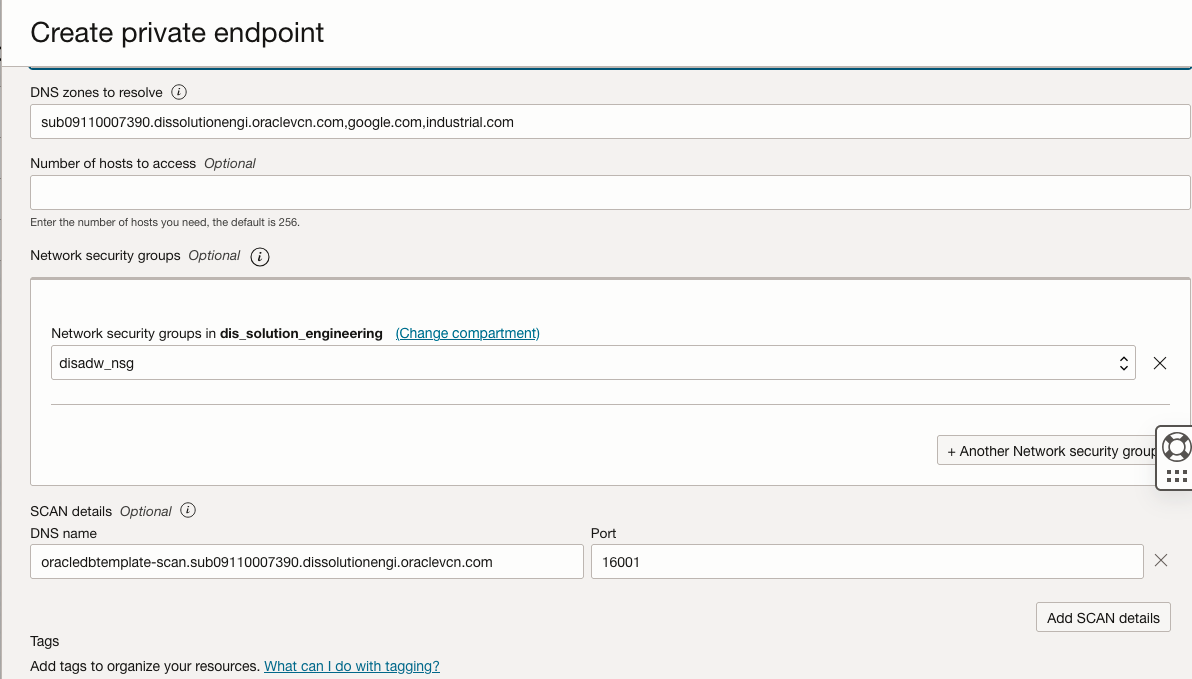View the Network security groups info tooltip

259,256
